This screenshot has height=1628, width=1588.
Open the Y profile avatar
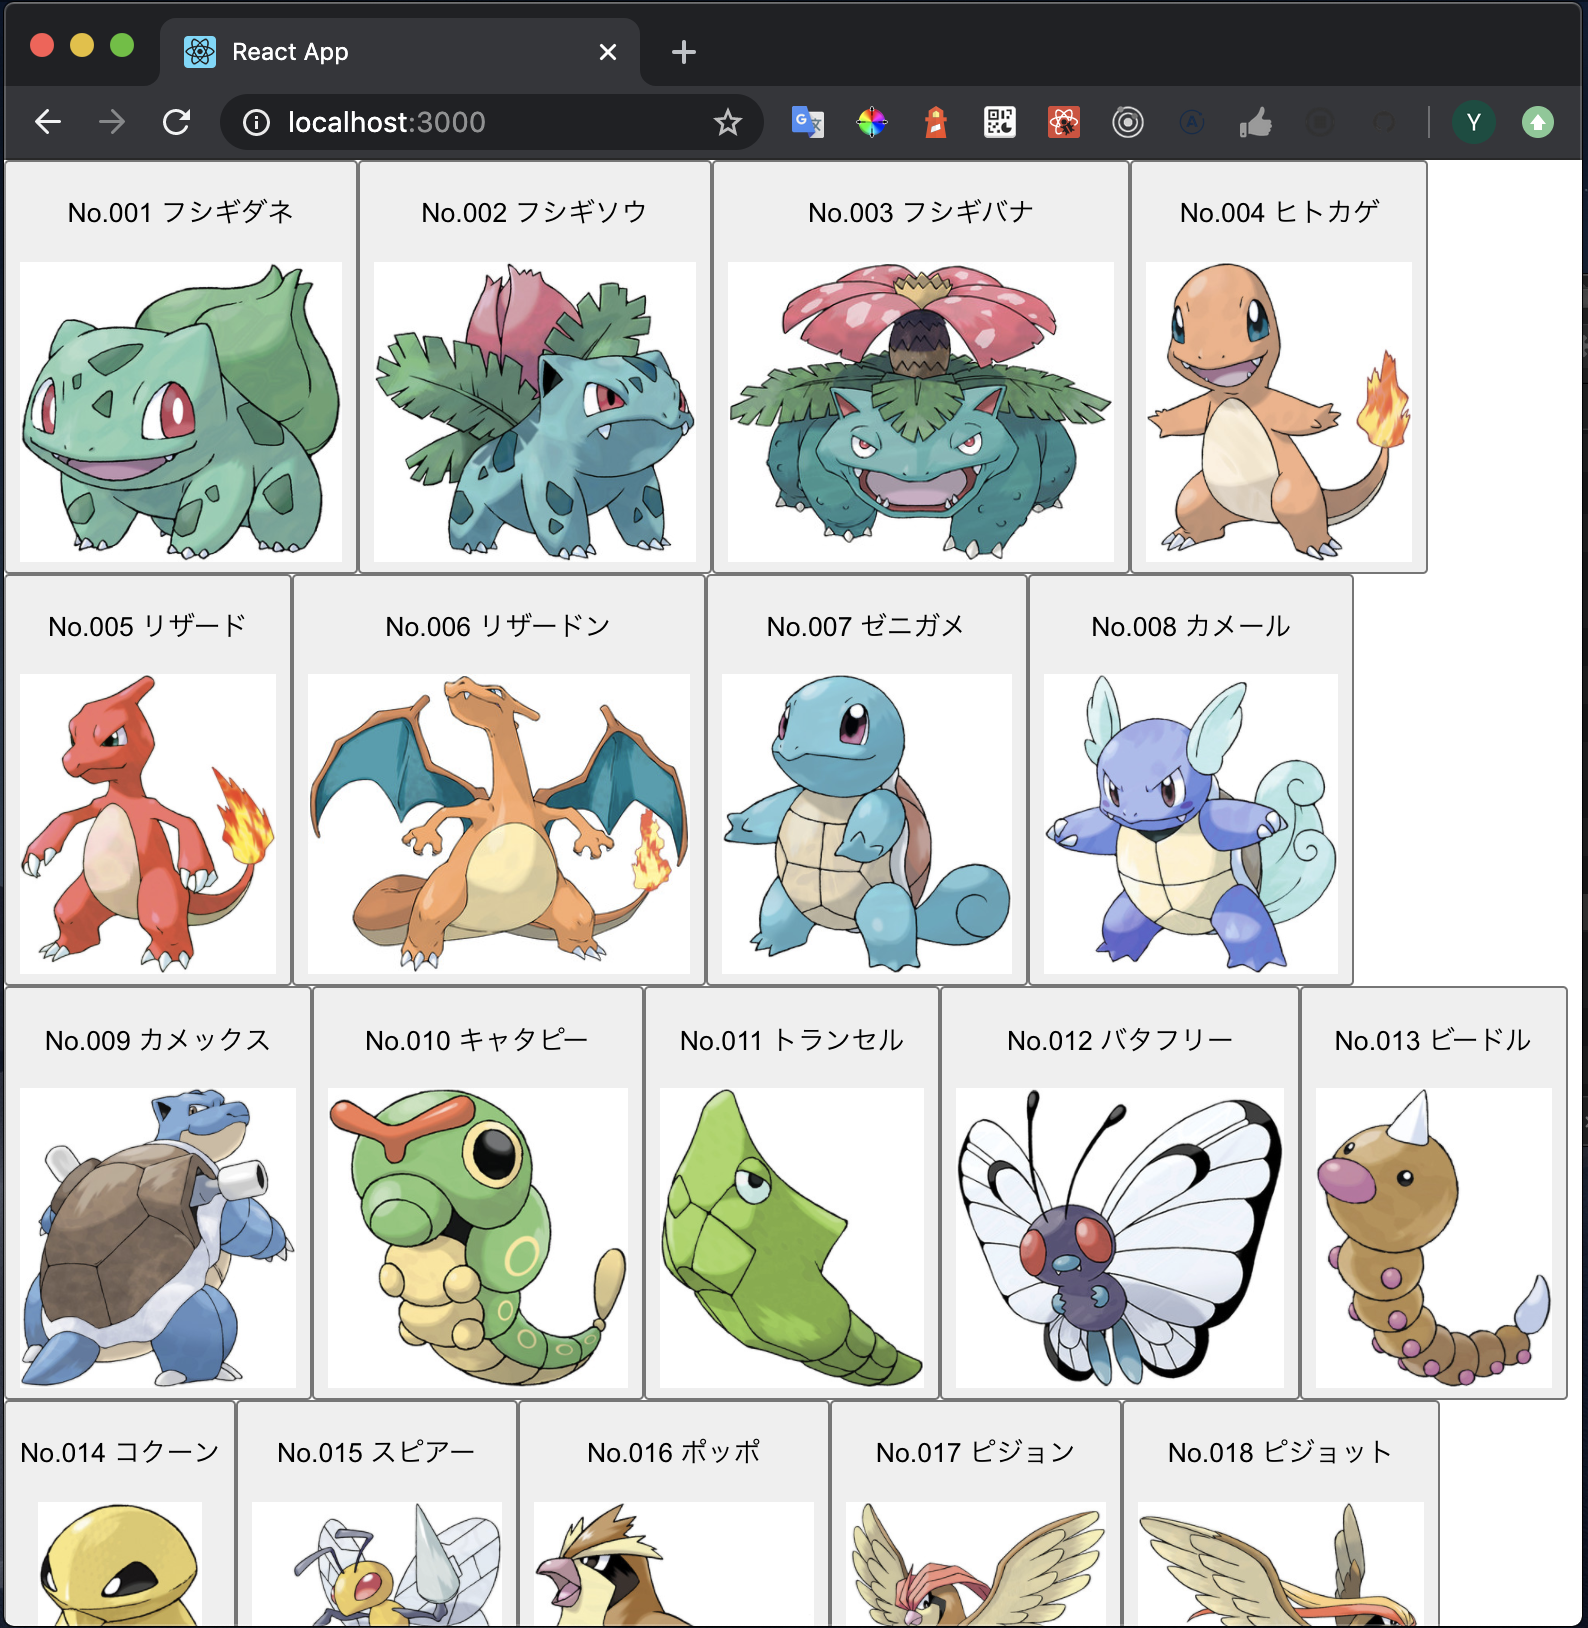click(1473, 122)
